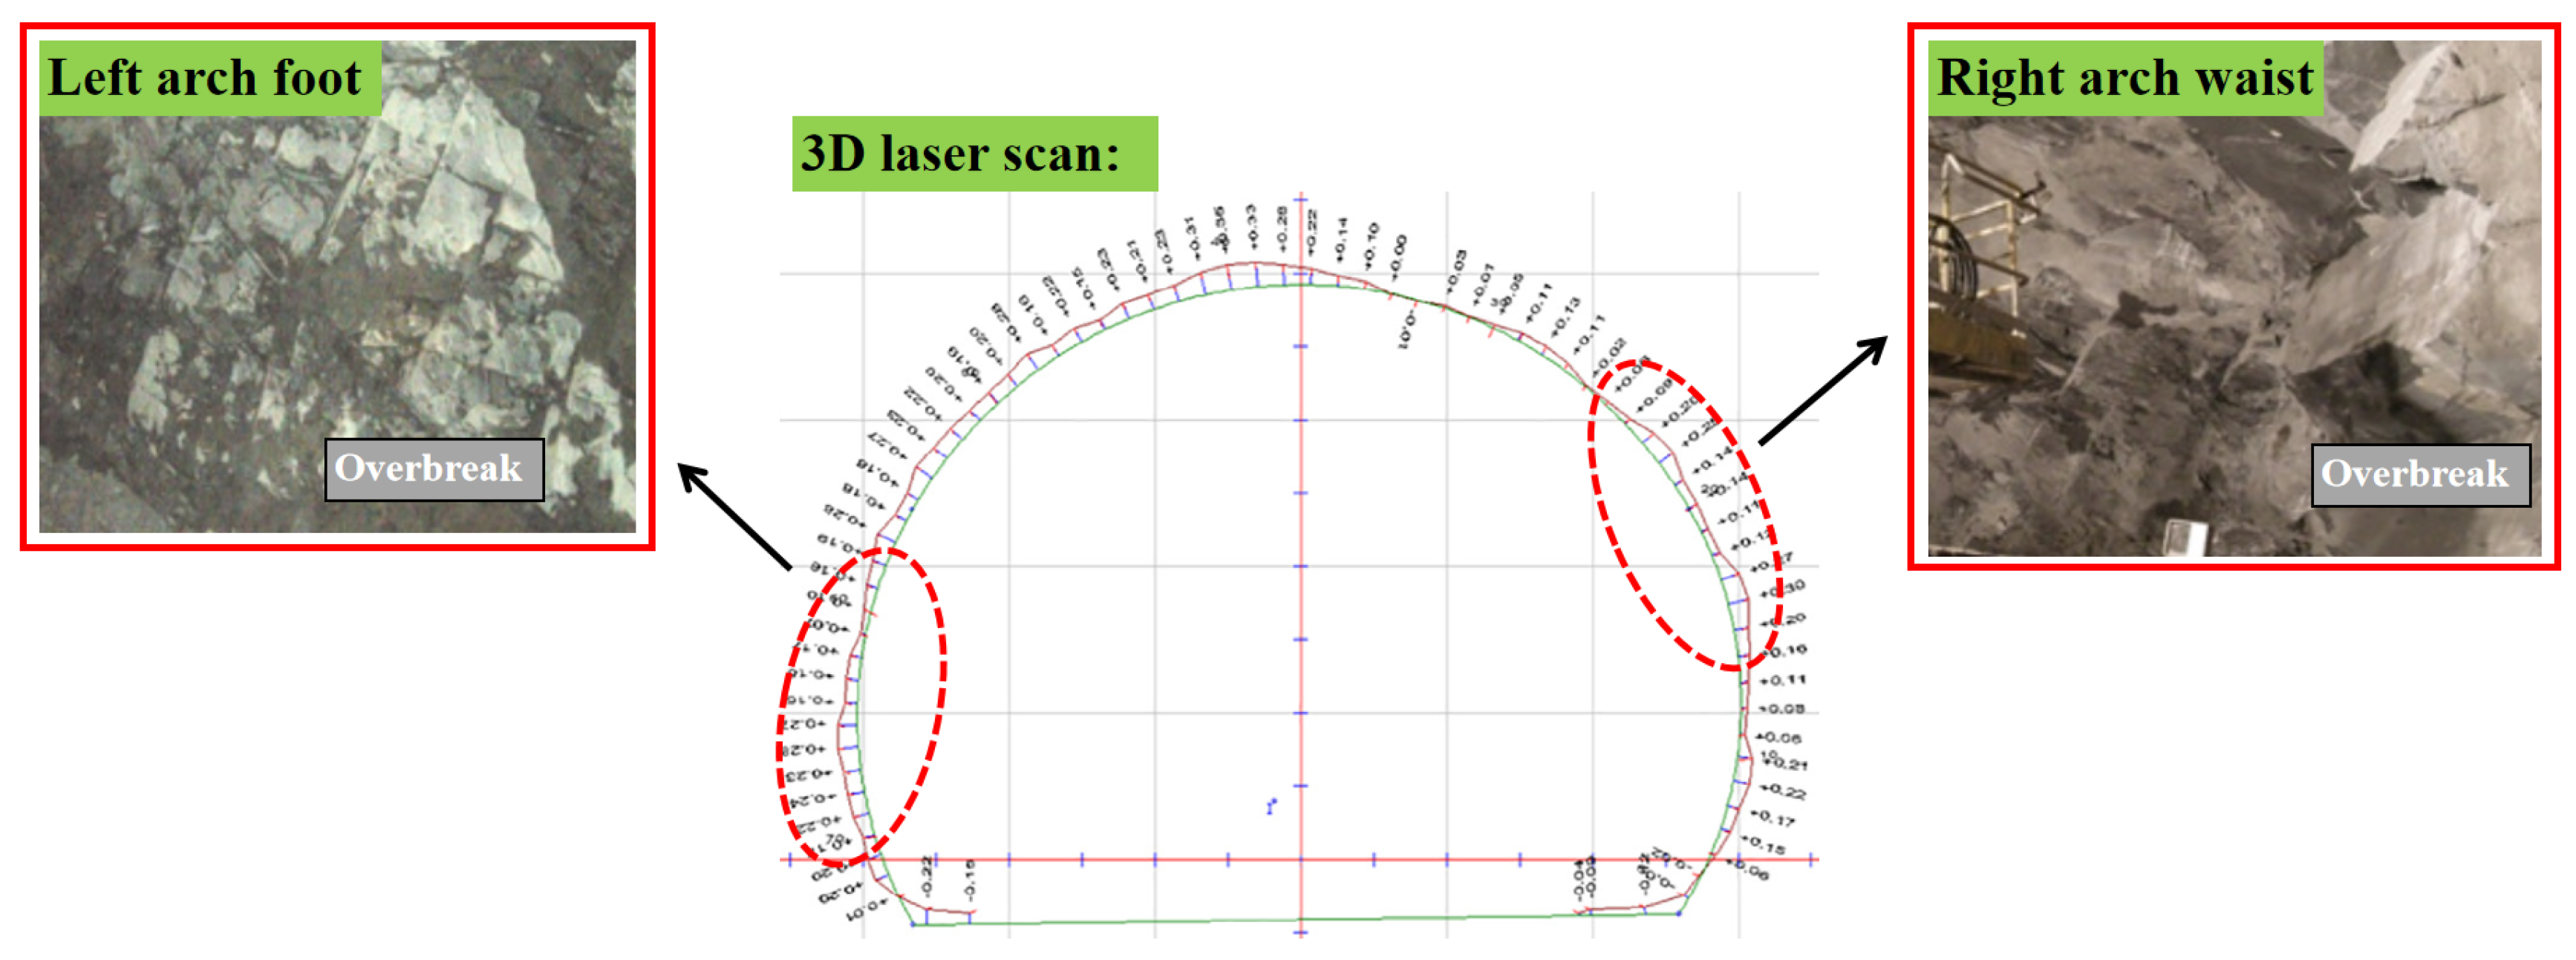
Task: Click the intersection of the red axis lines
Action: point(1301,859)
